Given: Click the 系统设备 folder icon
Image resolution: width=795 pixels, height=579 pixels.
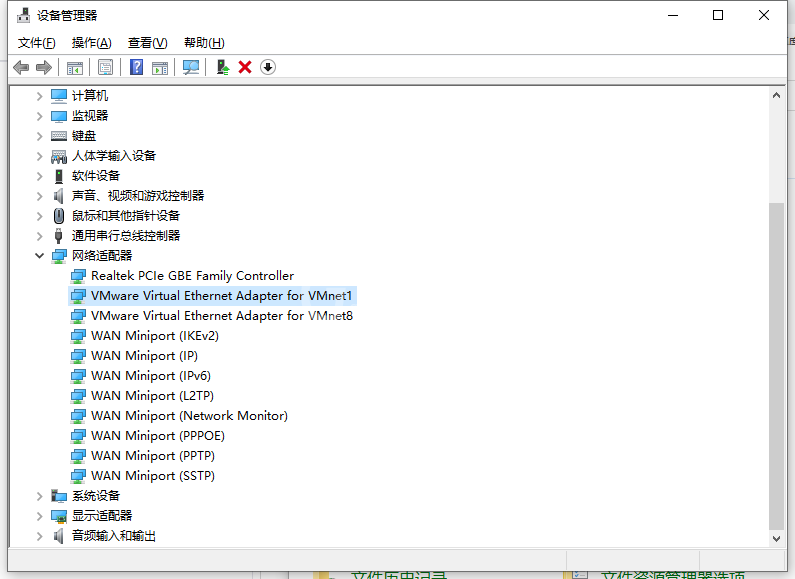Looking at the screenshot, I should click(x=59, y=496).
